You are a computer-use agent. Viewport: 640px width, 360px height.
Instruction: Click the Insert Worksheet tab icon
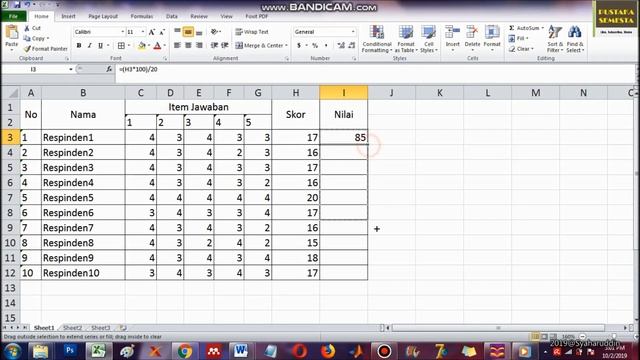click(x=123, y=328)
